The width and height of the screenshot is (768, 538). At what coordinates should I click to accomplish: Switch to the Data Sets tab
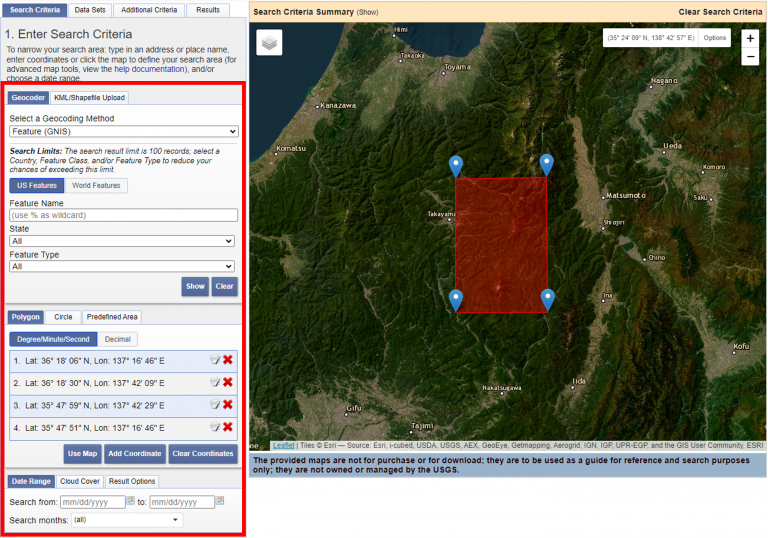(90, 10)
